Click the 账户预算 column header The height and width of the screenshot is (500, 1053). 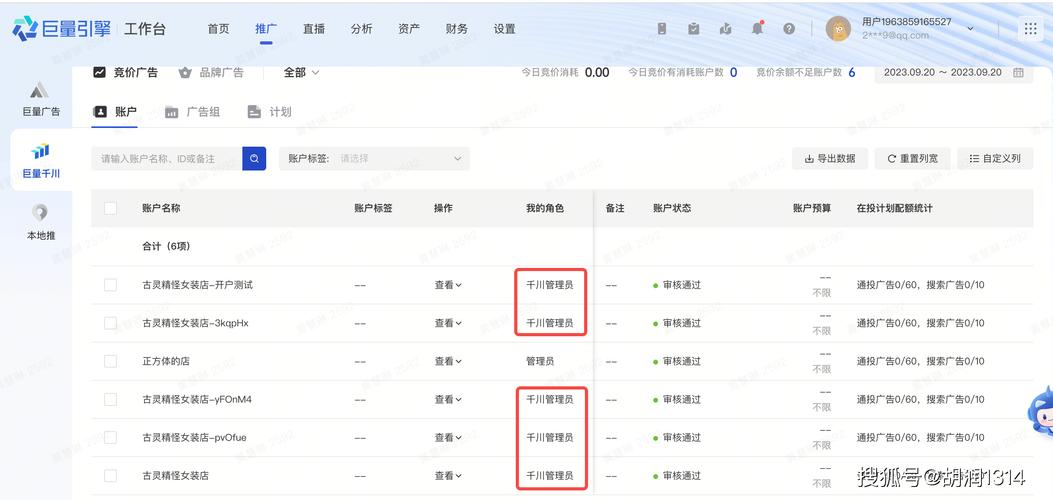click(x=812, y=208)
